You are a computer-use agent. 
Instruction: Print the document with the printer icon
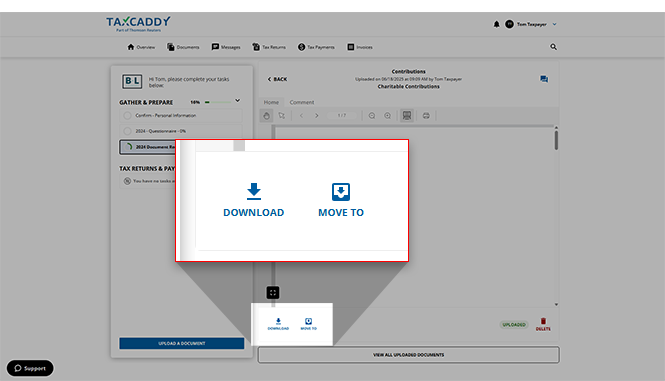click(426, 115)
